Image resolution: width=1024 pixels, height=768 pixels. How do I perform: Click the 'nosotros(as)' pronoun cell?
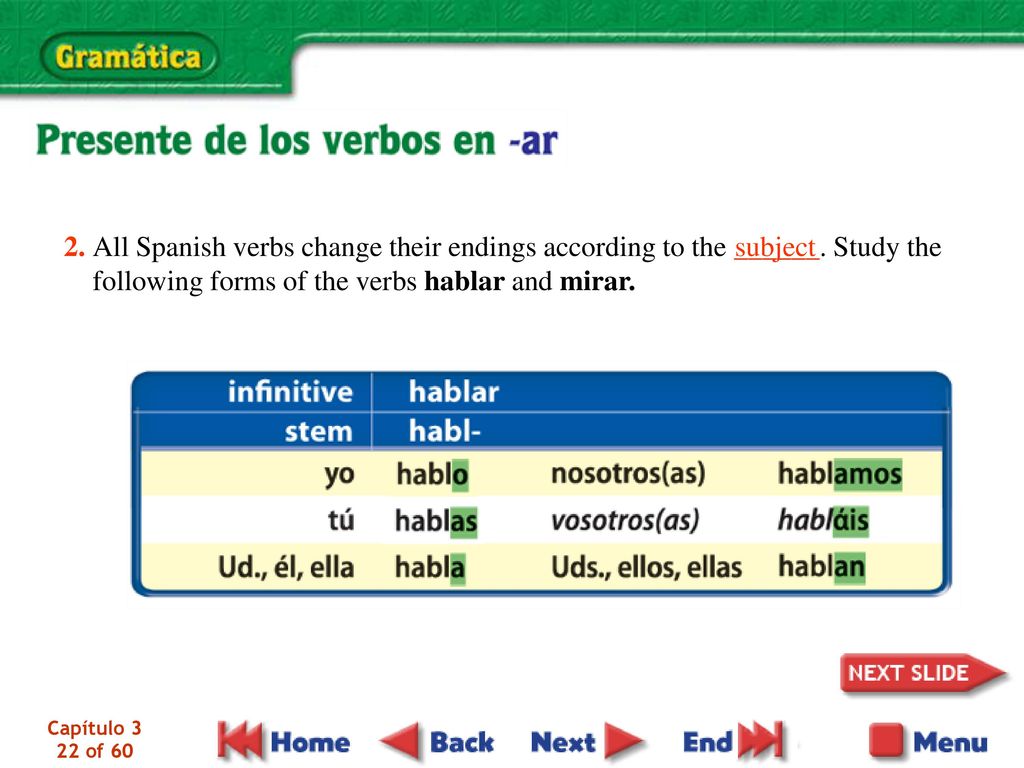628,474
